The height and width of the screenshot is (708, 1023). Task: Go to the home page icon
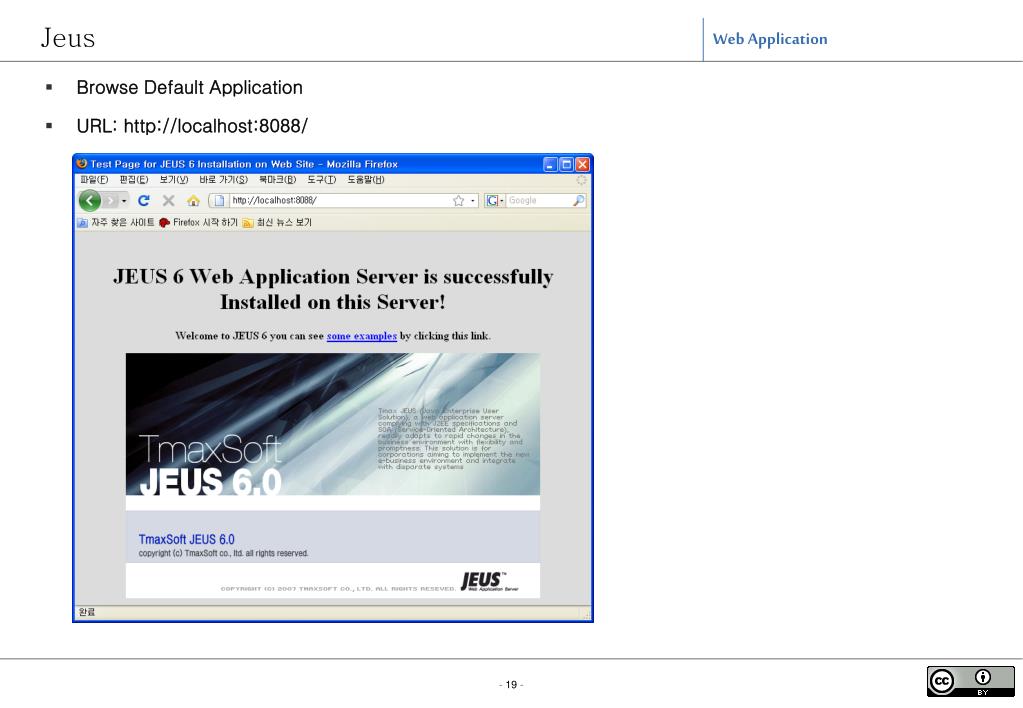[x=192, y=200]
